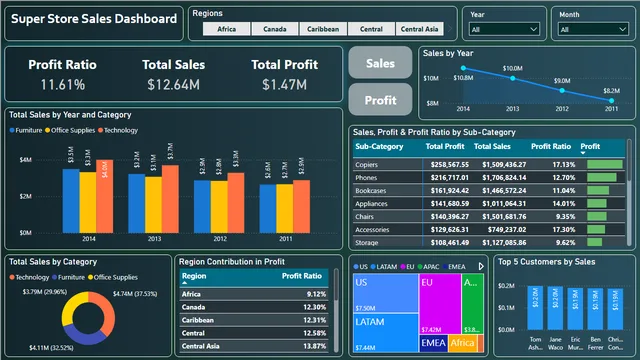Click the $258,567.55 profit cell

449,164
